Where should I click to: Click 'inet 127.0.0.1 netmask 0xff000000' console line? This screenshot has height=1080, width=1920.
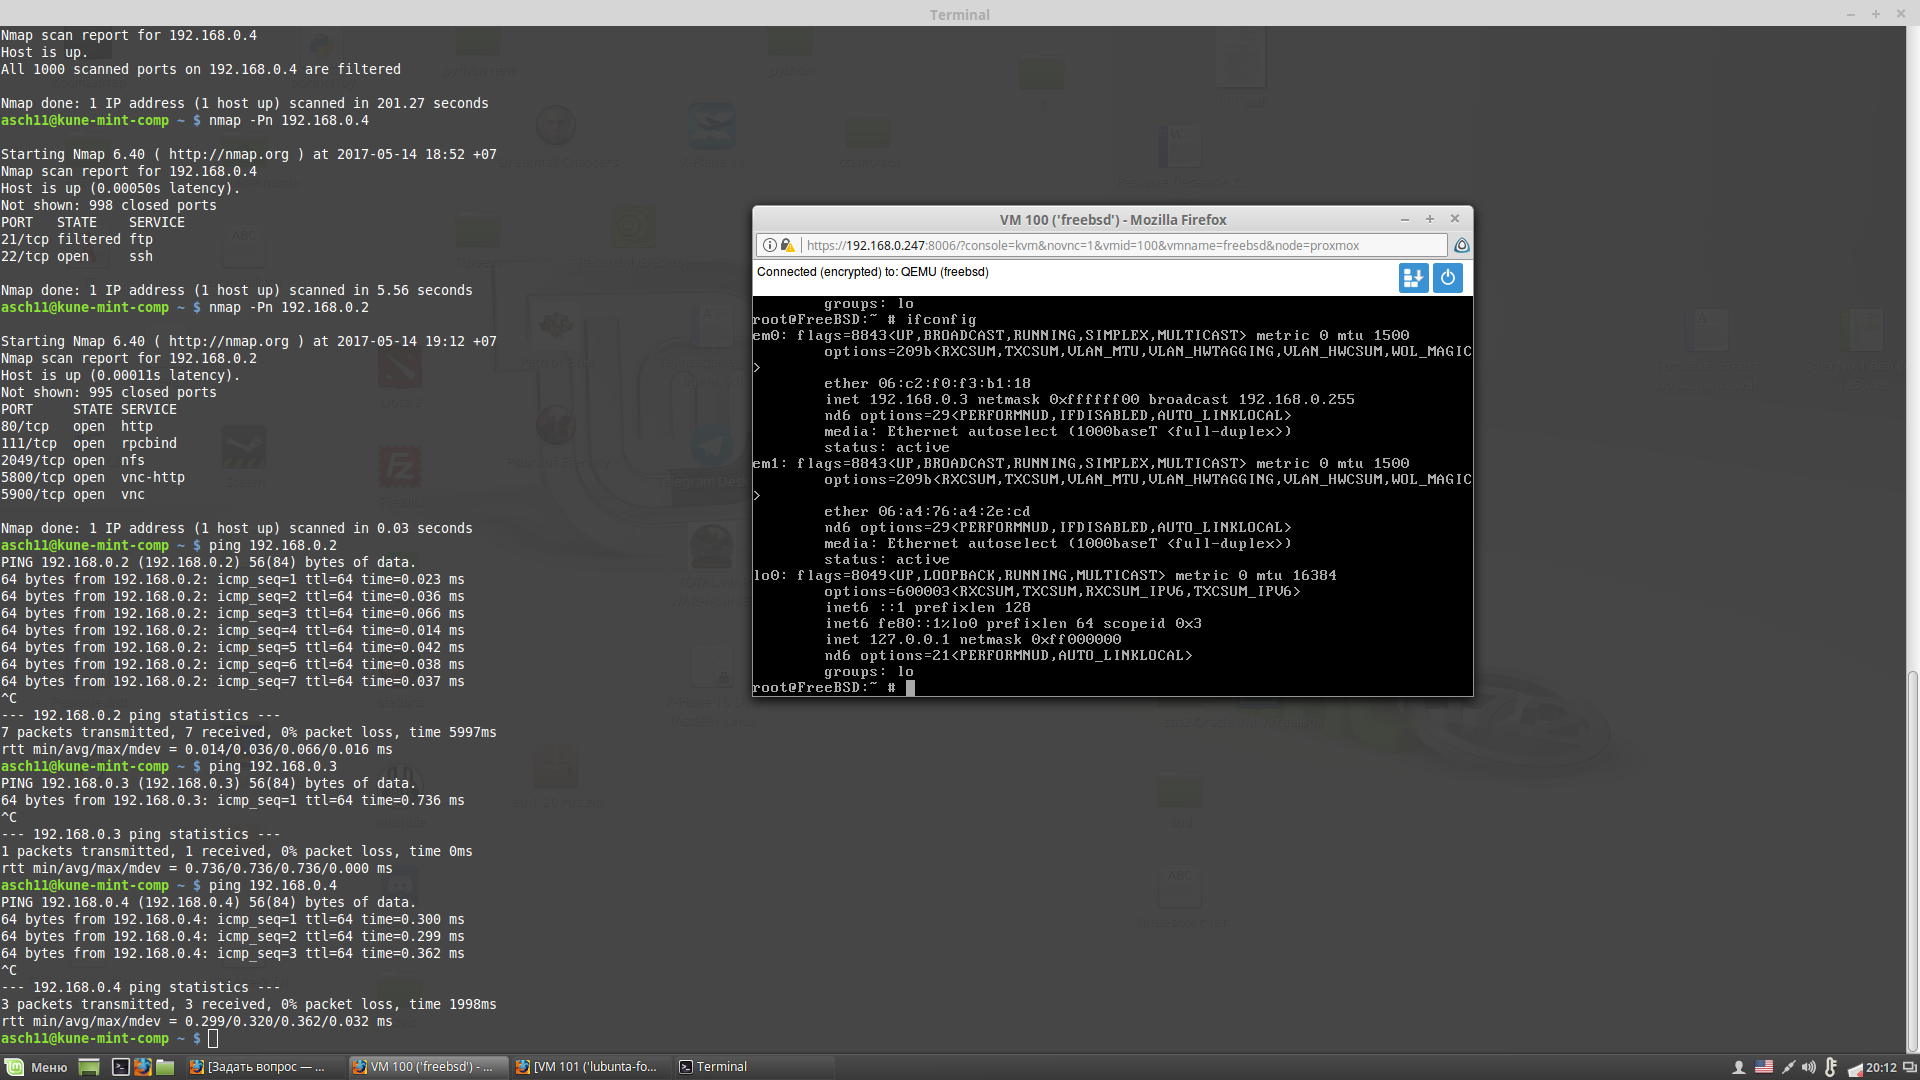tap(973, 639)
